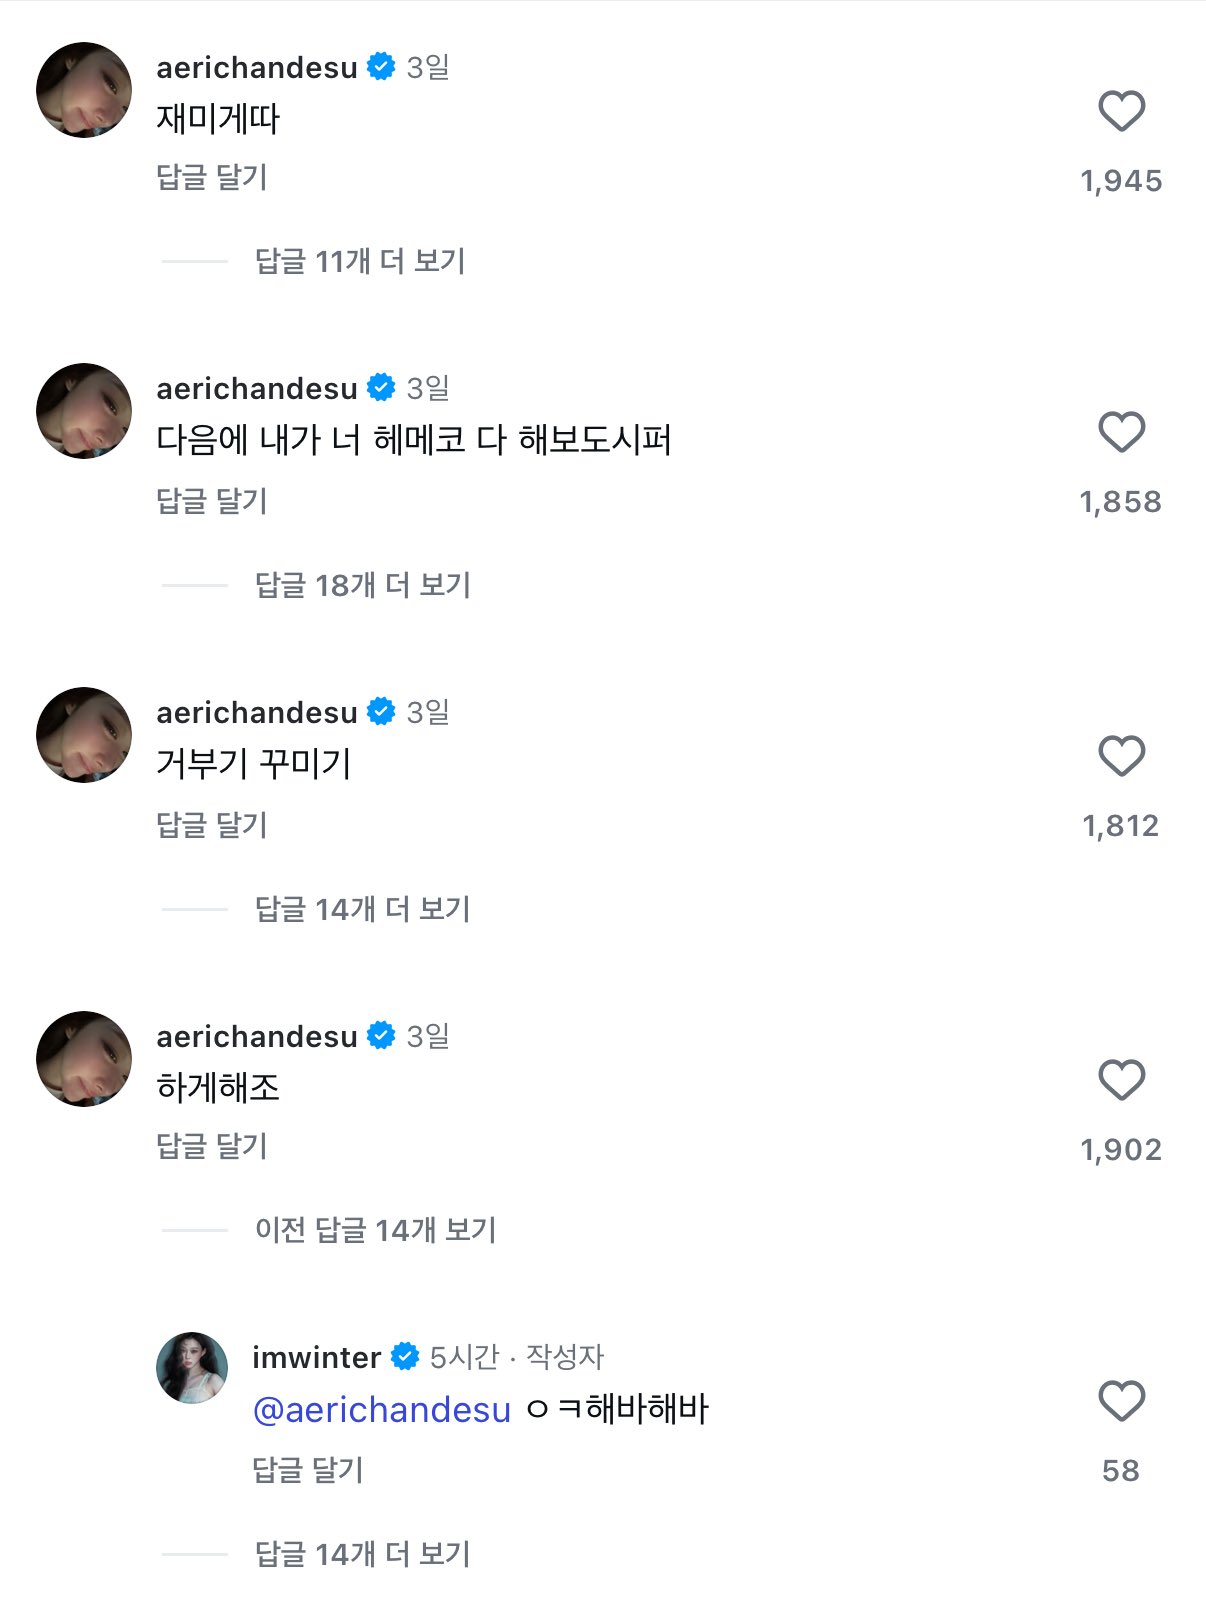
Task: Open imwinter's profile picture
Action: coord(192,1368)
